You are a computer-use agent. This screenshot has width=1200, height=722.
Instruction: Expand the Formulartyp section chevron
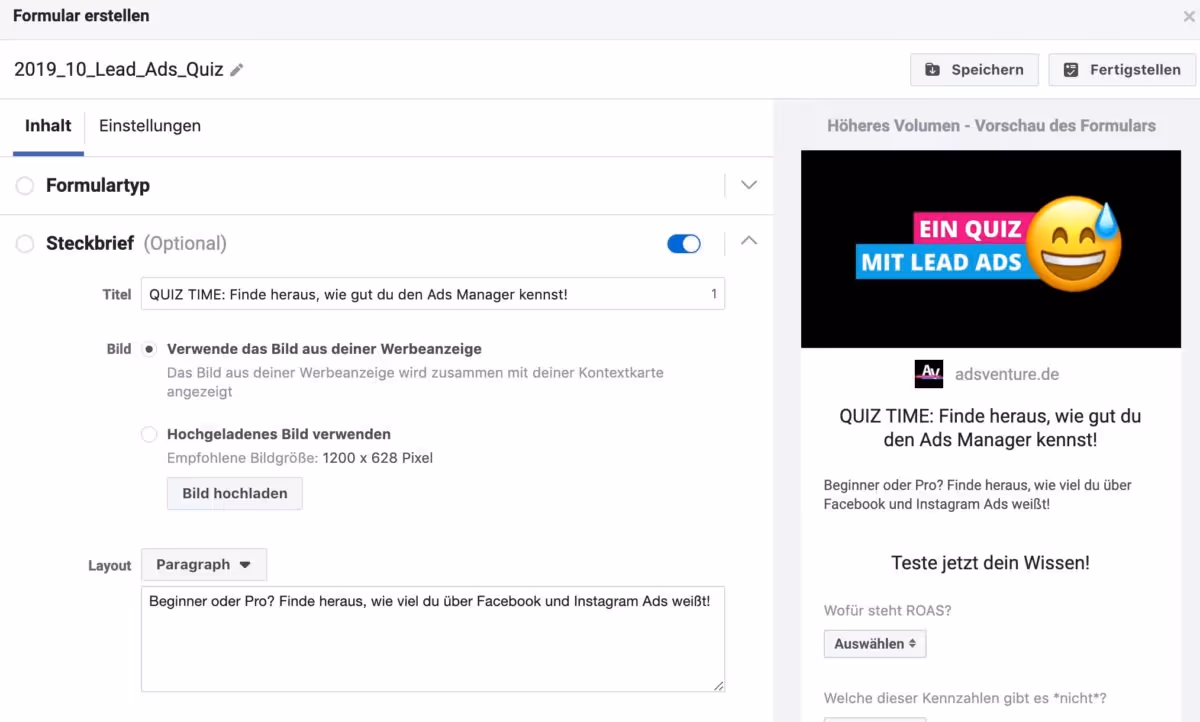(x=749, y=185)
